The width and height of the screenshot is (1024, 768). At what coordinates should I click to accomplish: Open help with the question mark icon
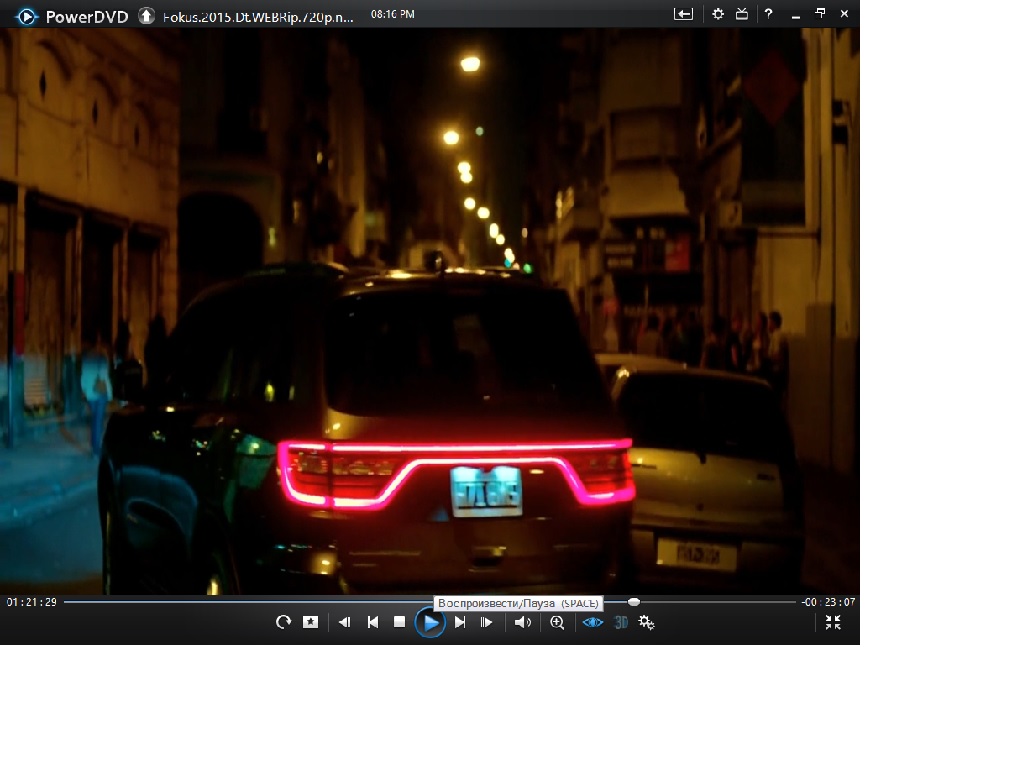click(x=769, y=14)
